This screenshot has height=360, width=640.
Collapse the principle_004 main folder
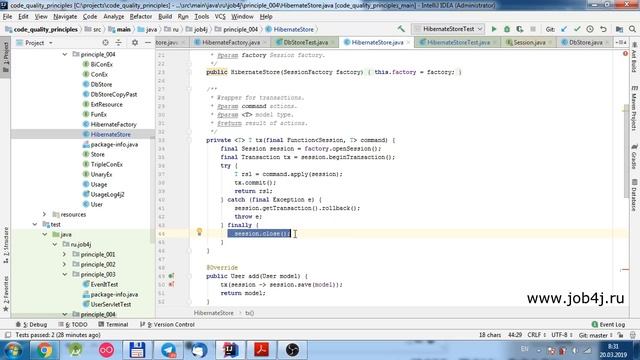pyautogui.click(x=65, y=54)
